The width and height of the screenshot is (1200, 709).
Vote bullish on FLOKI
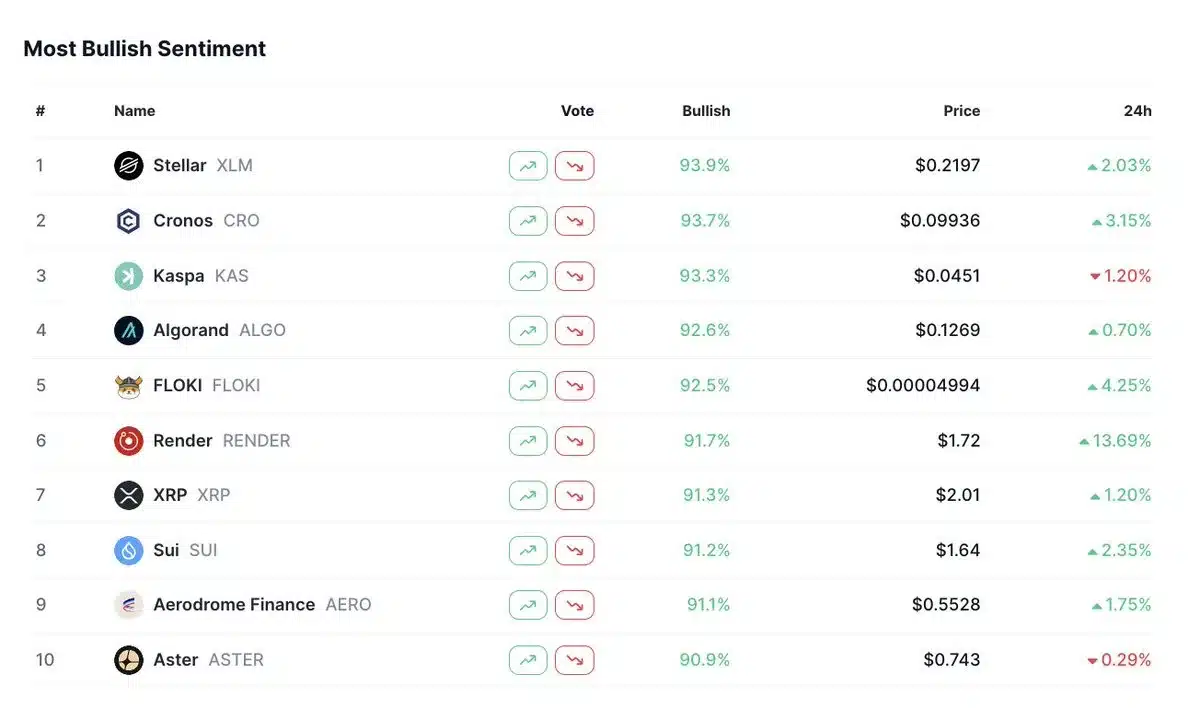527,385
